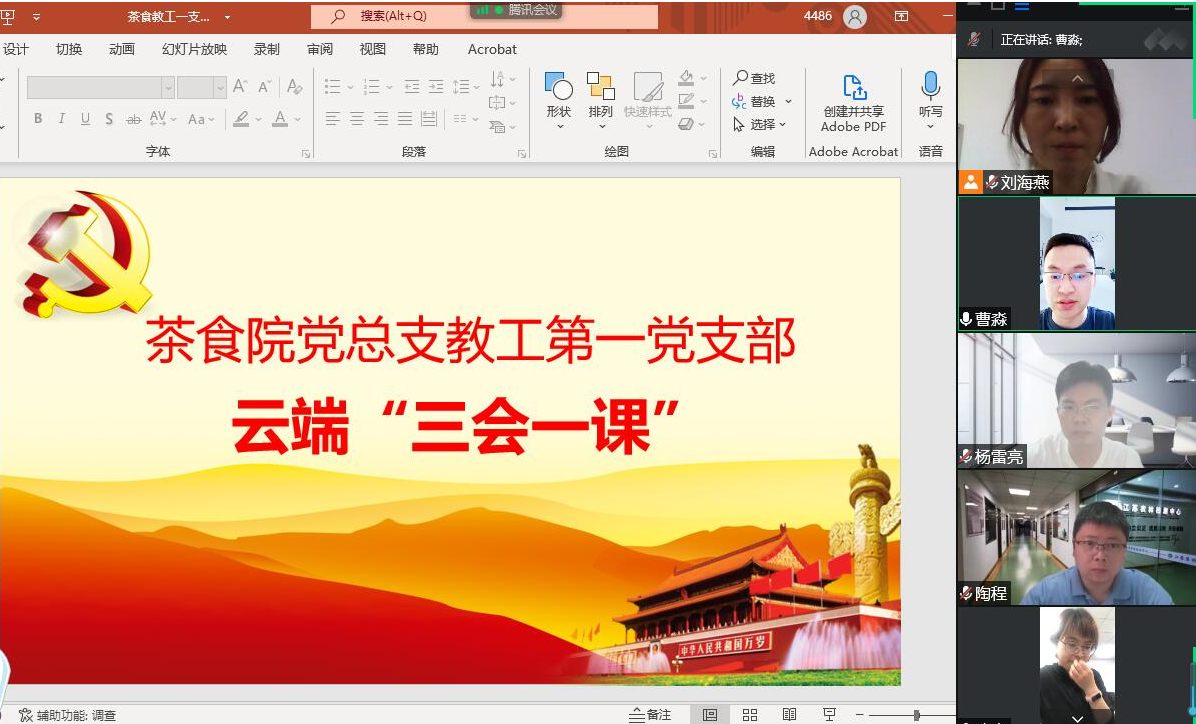Switch to slide sorter view icon

[x=749, y=714]
